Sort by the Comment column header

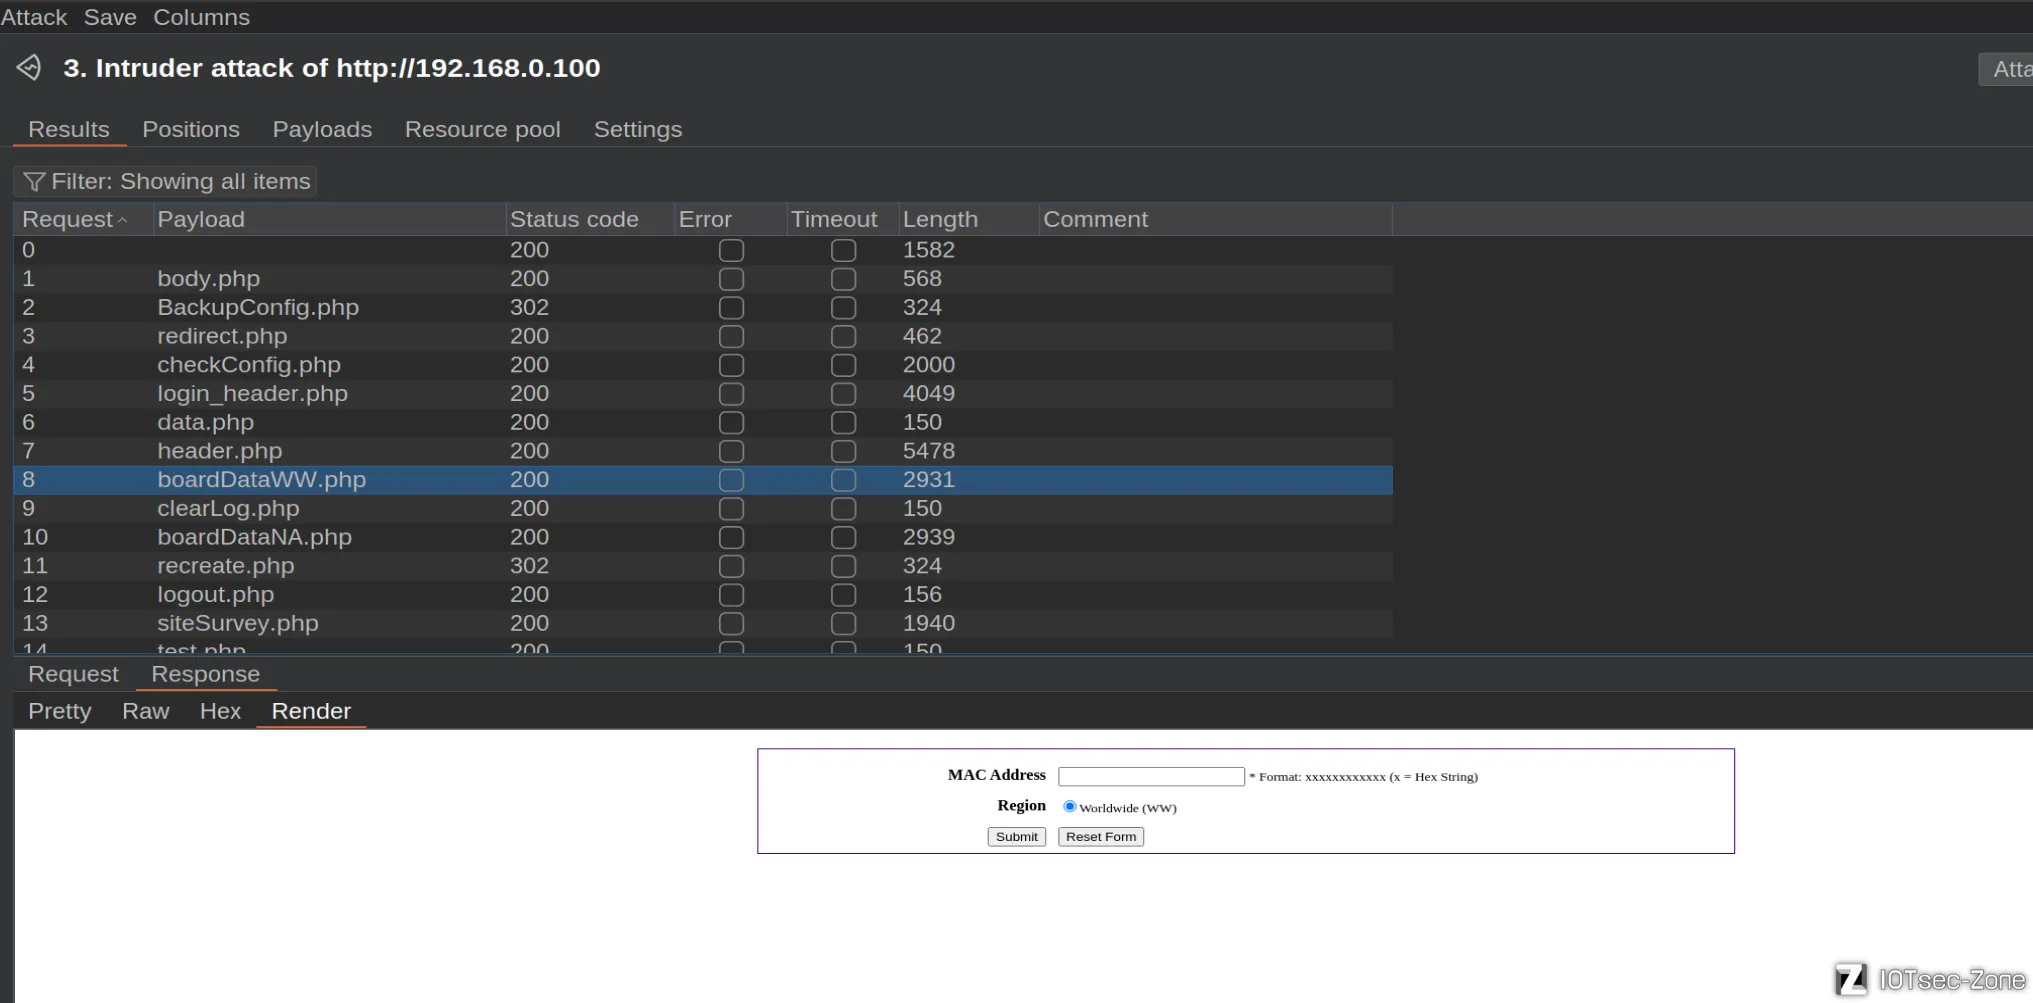pos(1215,219)
